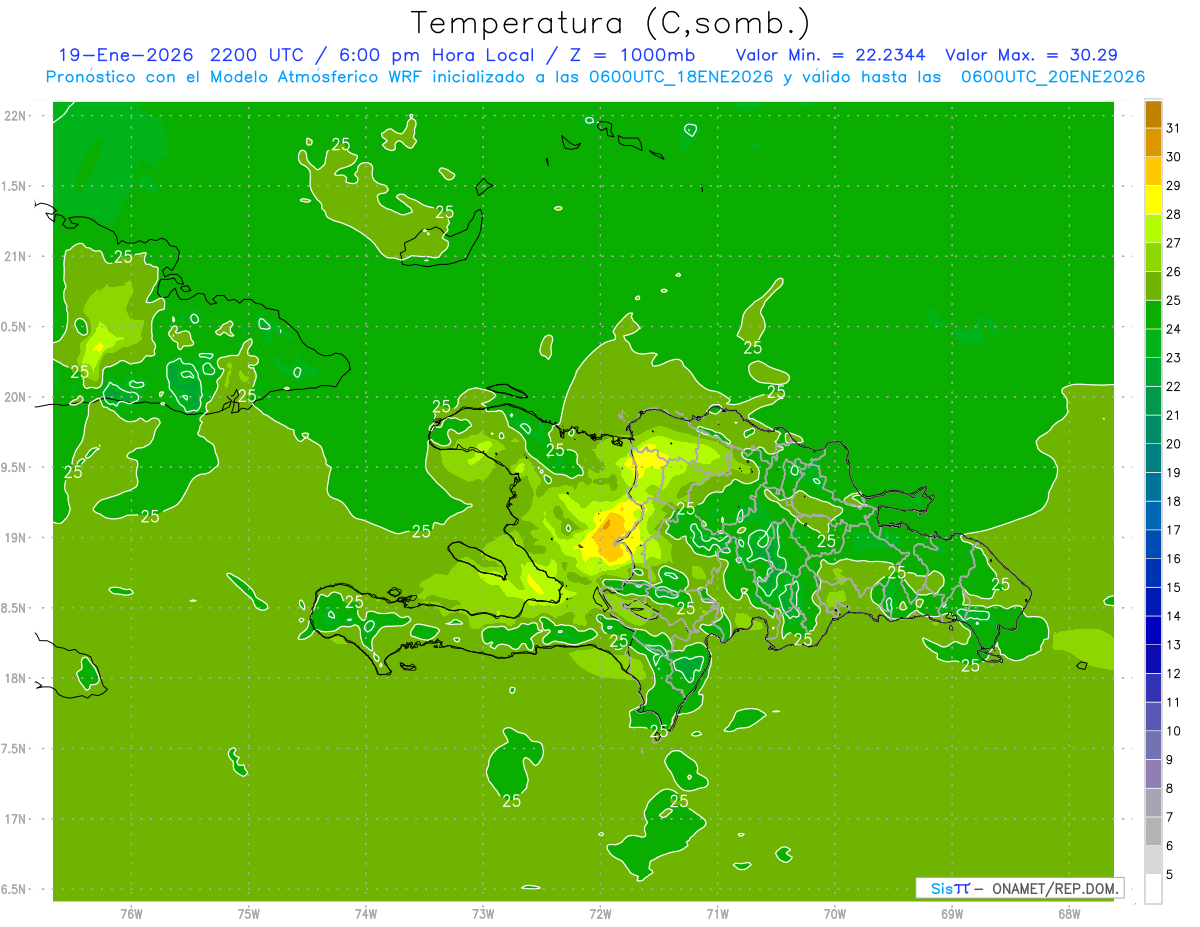Click the gray legend band between 6 and 7
Image resolution: width=1200 pixels, height=927 pixels.
(x=1153, y=832)
